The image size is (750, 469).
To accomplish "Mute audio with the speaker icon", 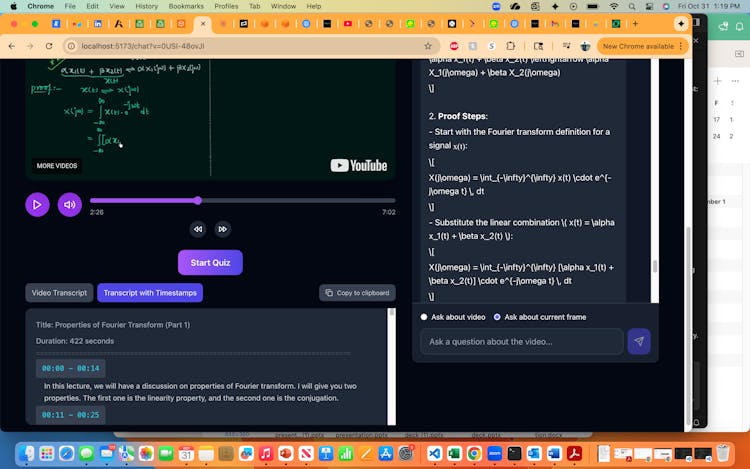I will pyautogui.click(x=69, y=205).
